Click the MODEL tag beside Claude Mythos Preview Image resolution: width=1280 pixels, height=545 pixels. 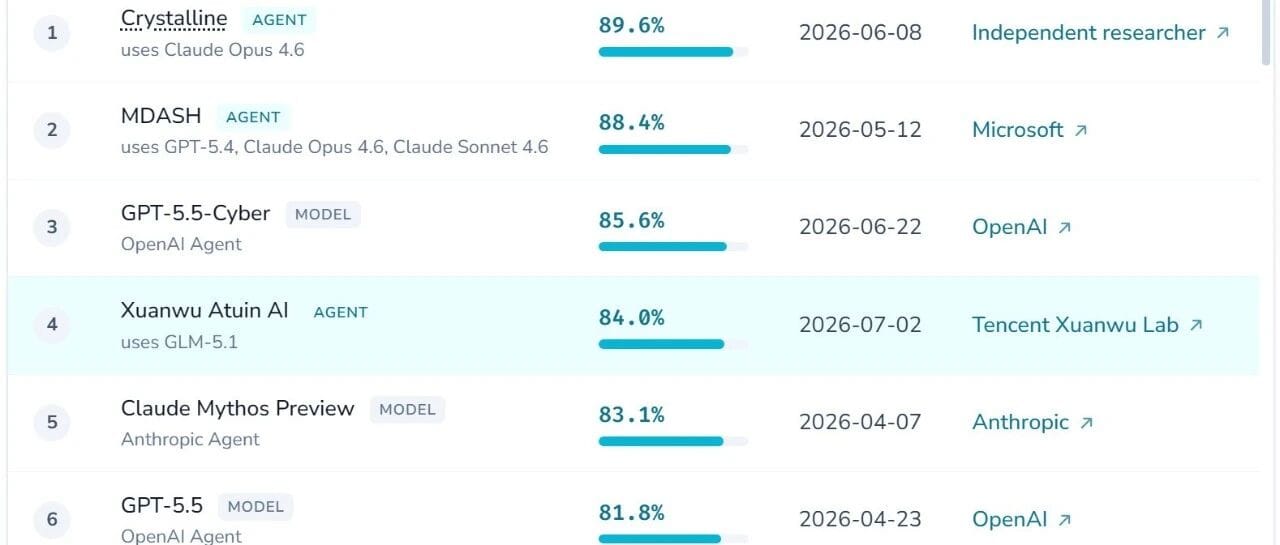(407, 409)
